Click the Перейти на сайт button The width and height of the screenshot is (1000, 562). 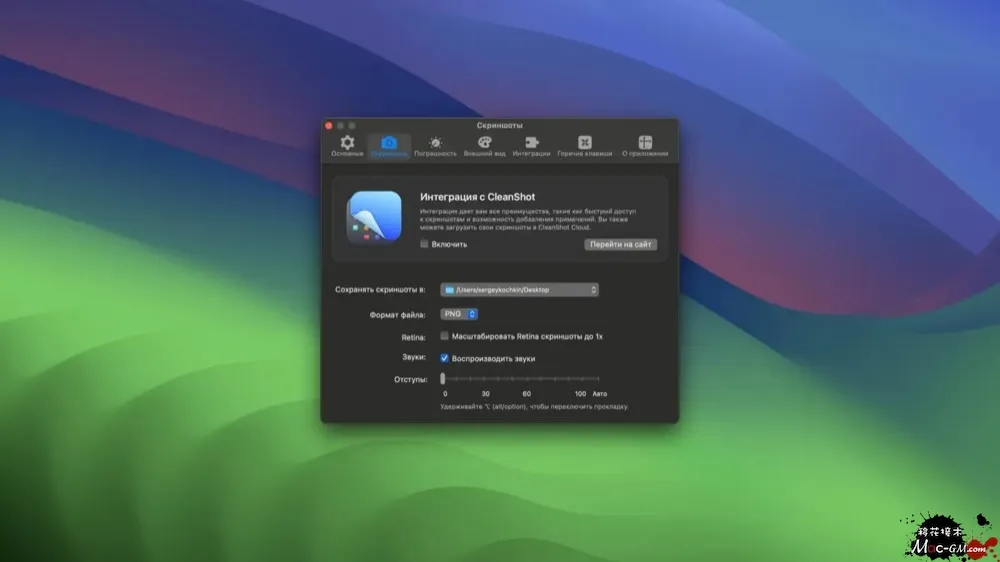click(x=621, y=244)
